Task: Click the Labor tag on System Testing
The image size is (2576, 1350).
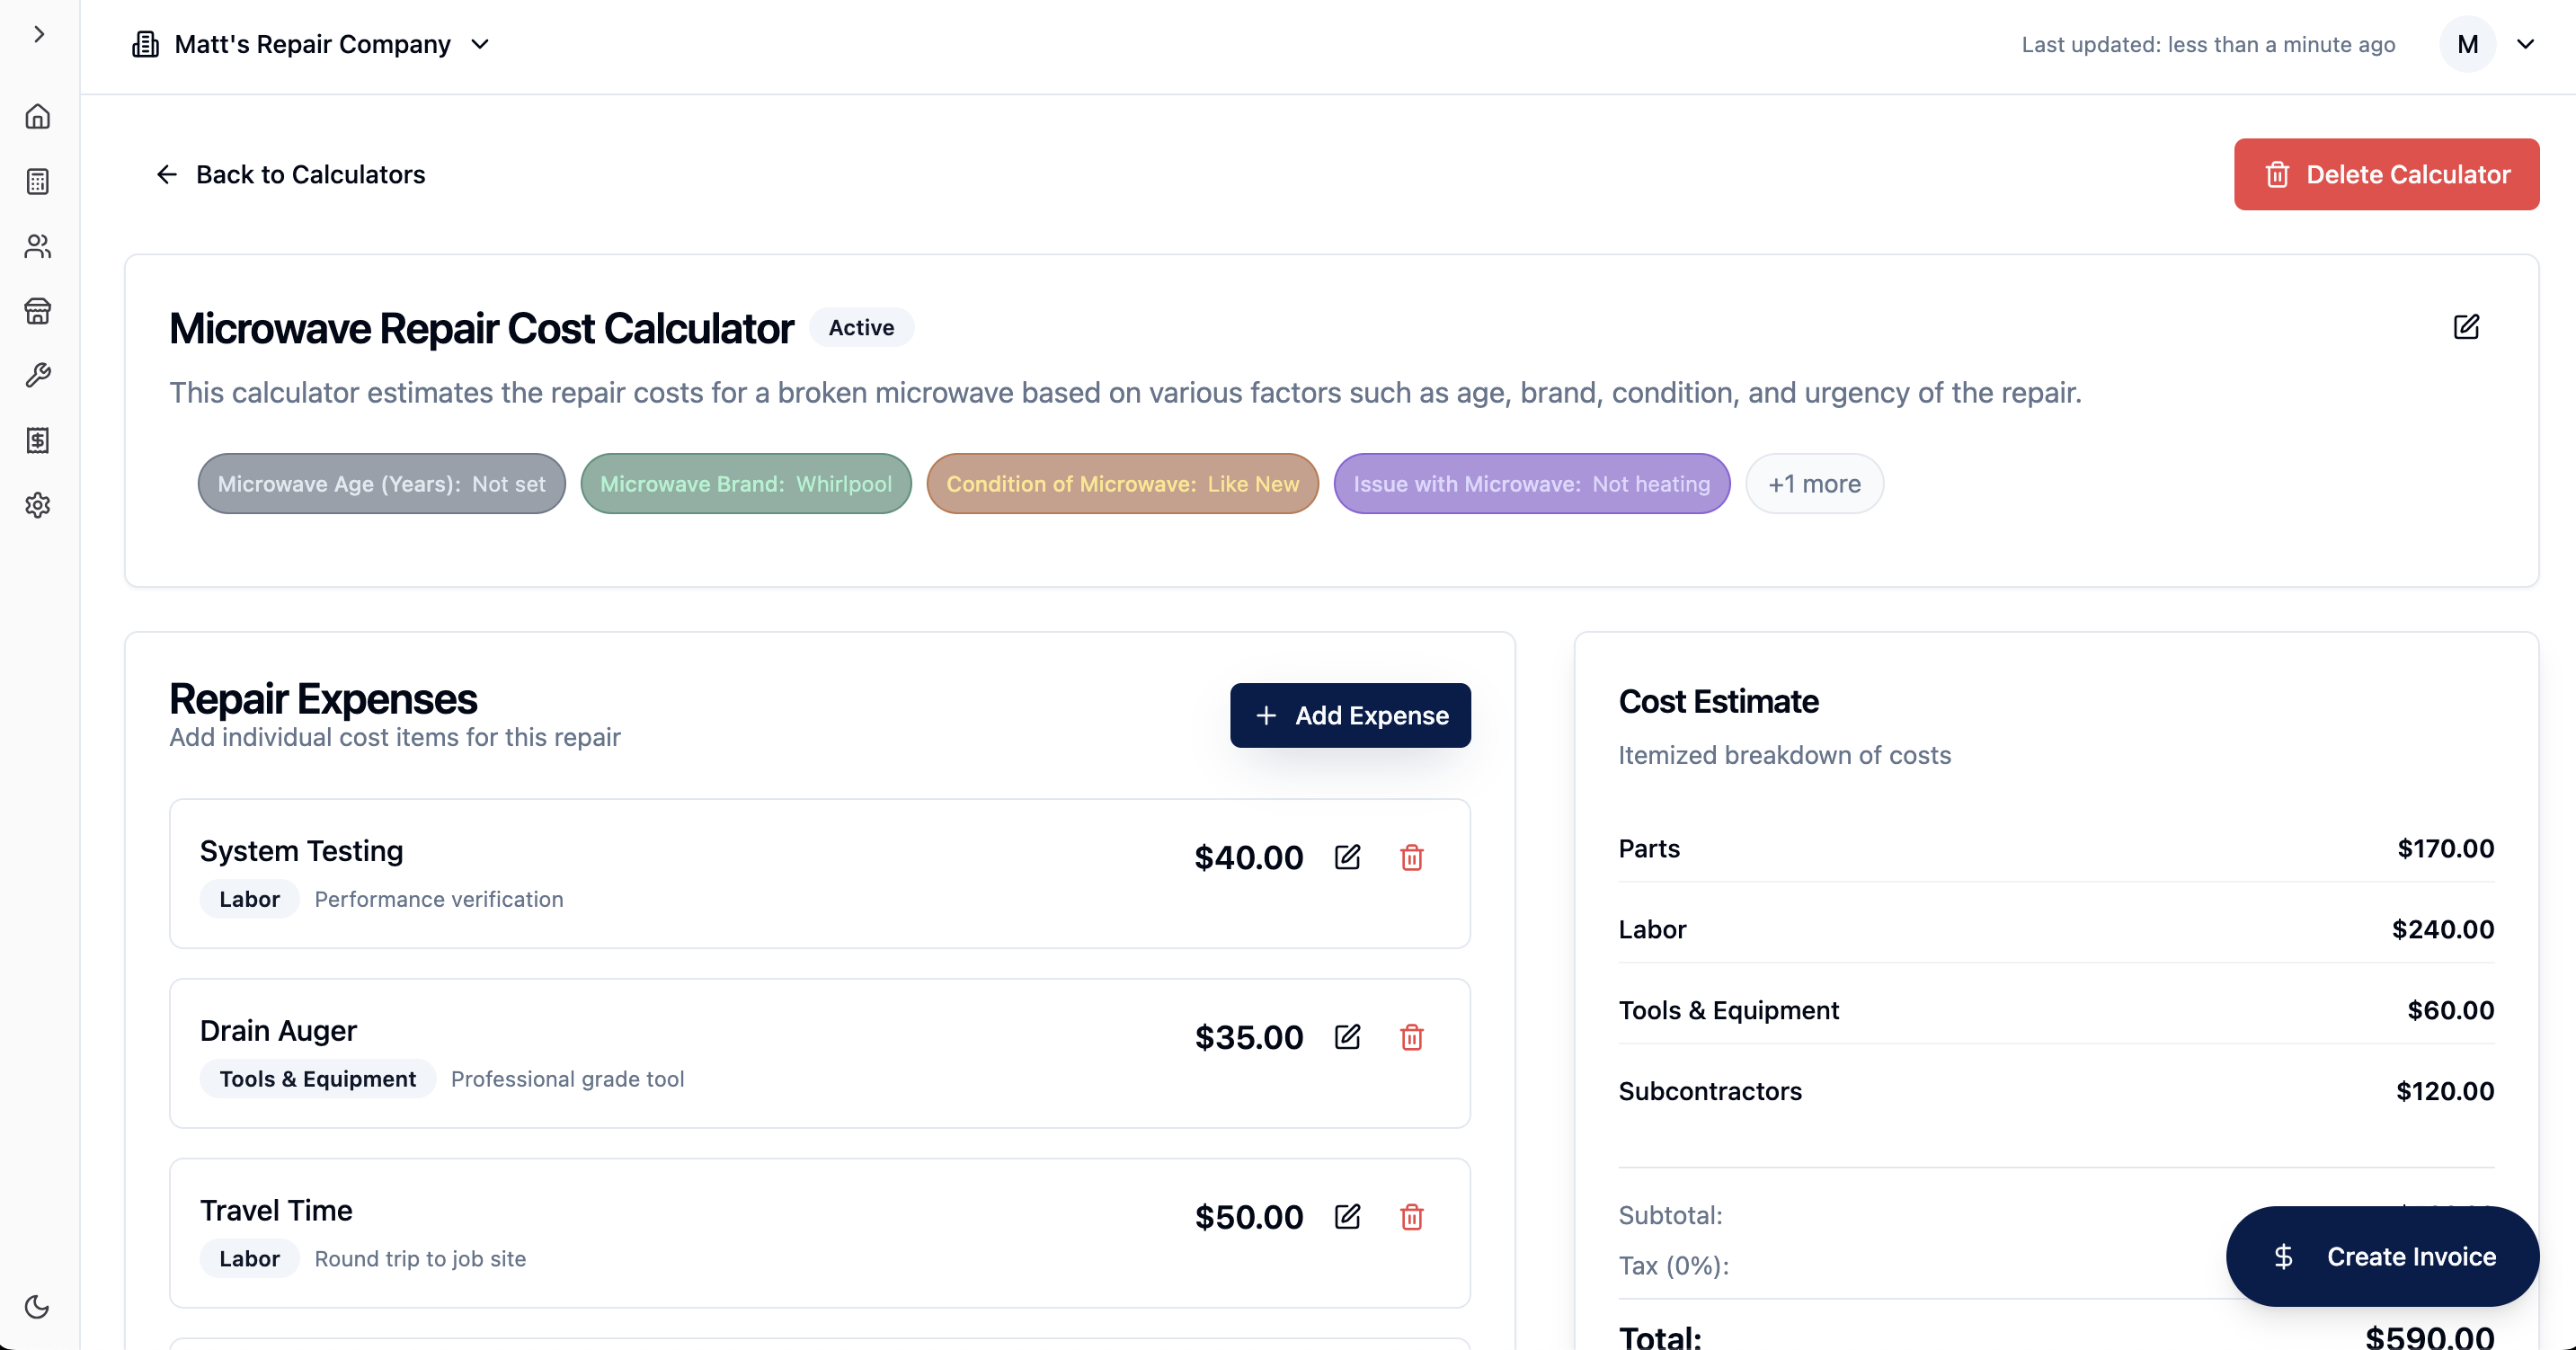Action: [x=249, y=899]
